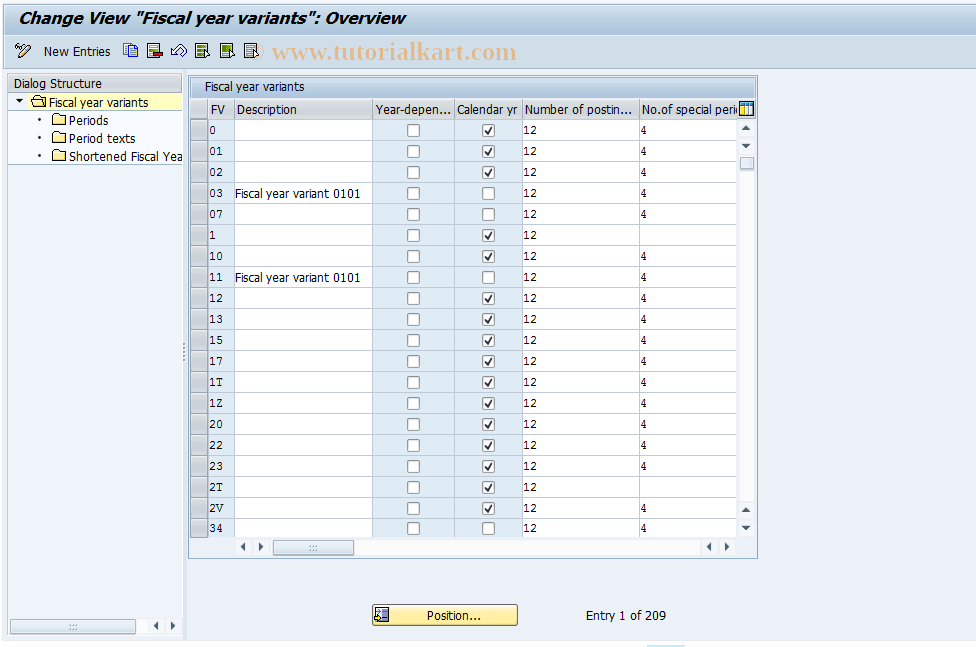Click the Copy As toolbar icon
Viewport: 976px width, 647px height.
(130, 50)
